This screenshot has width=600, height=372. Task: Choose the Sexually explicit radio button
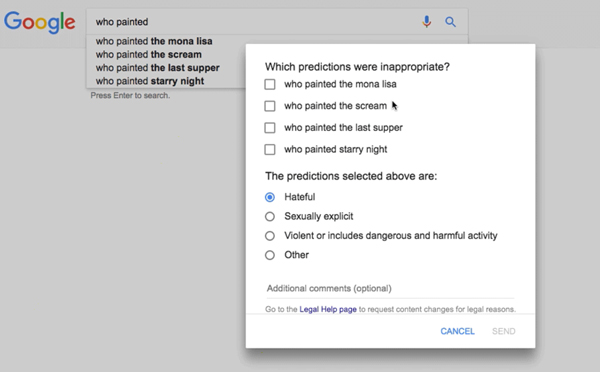pos(270,217)
